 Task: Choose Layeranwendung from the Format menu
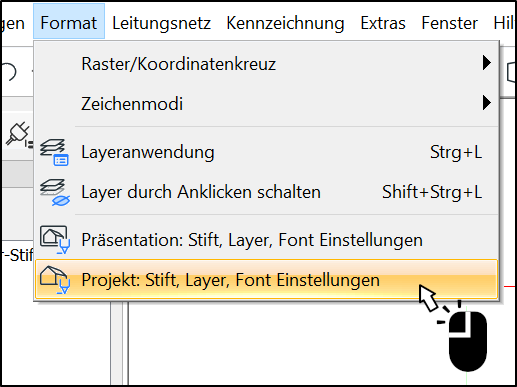click(266, 152)
